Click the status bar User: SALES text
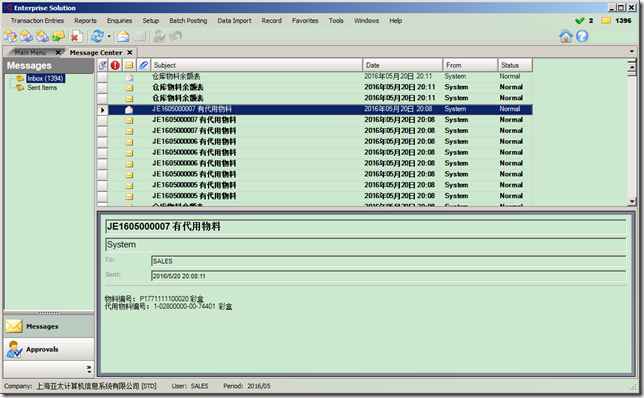644x398 pixels. pyautogui.click(x=190, y=386)
